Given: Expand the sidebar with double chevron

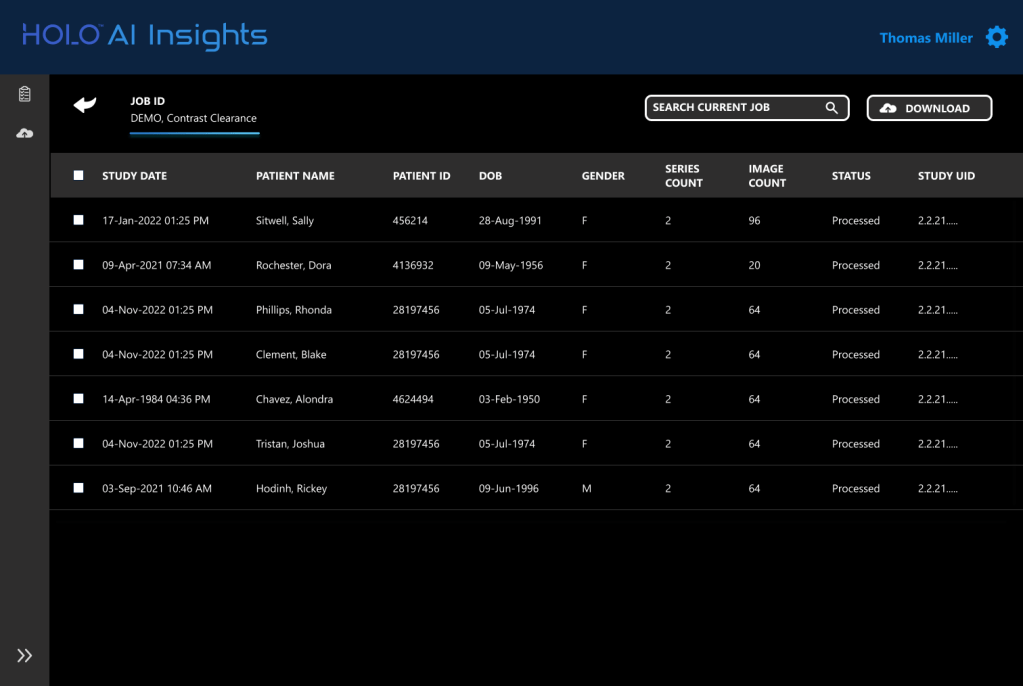Looking at the screenshot, I should coord(25,655).
